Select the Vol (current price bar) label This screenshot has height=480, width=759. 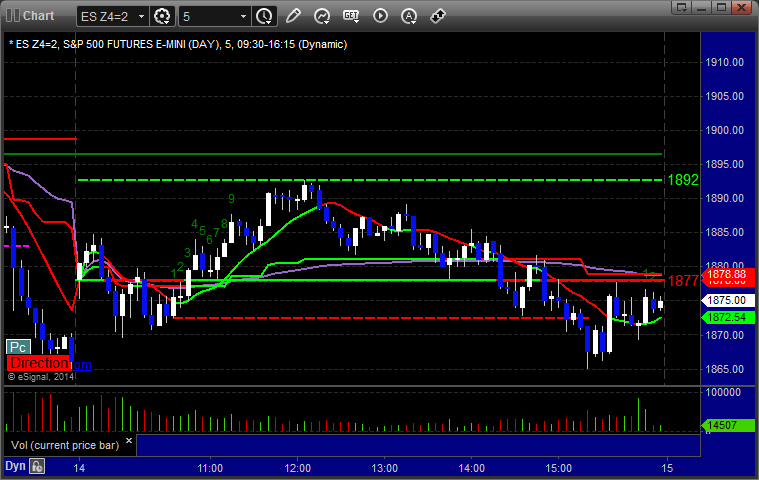click(x=65, y=445)
